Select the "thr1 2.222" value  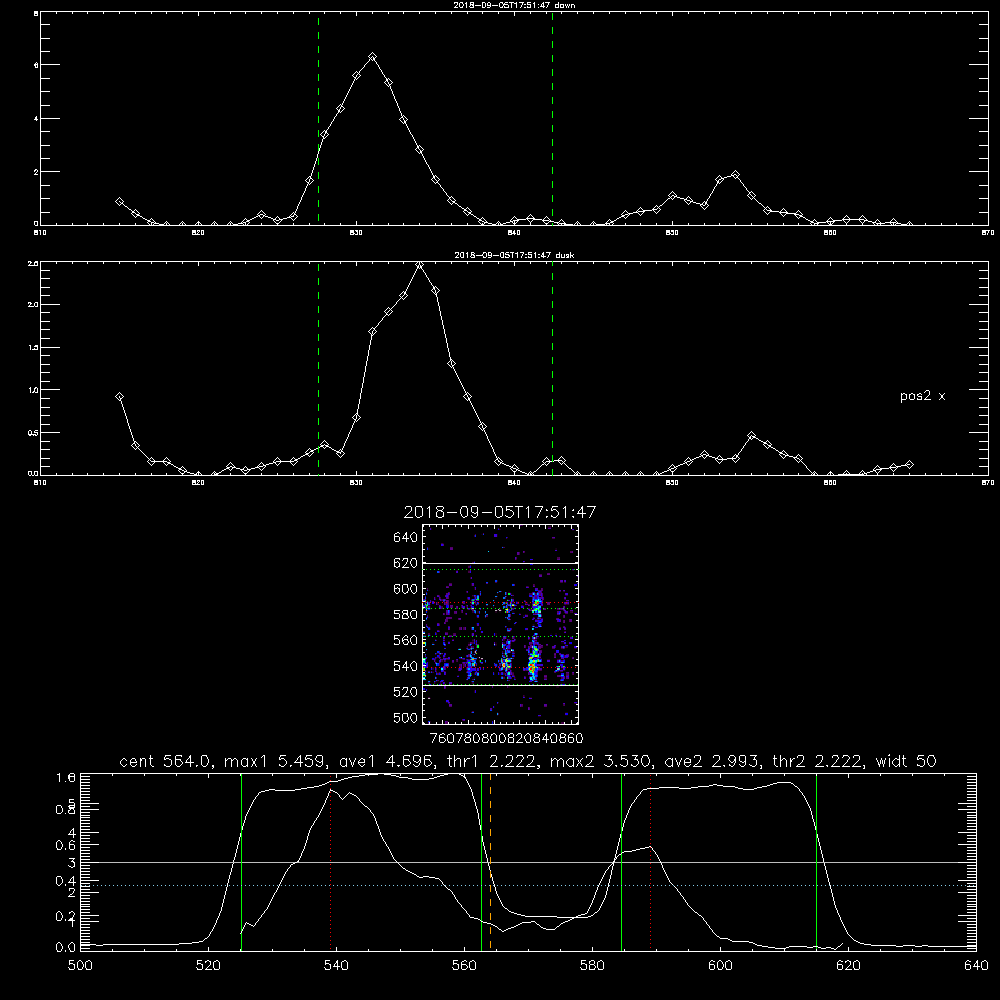coord(491,761)
